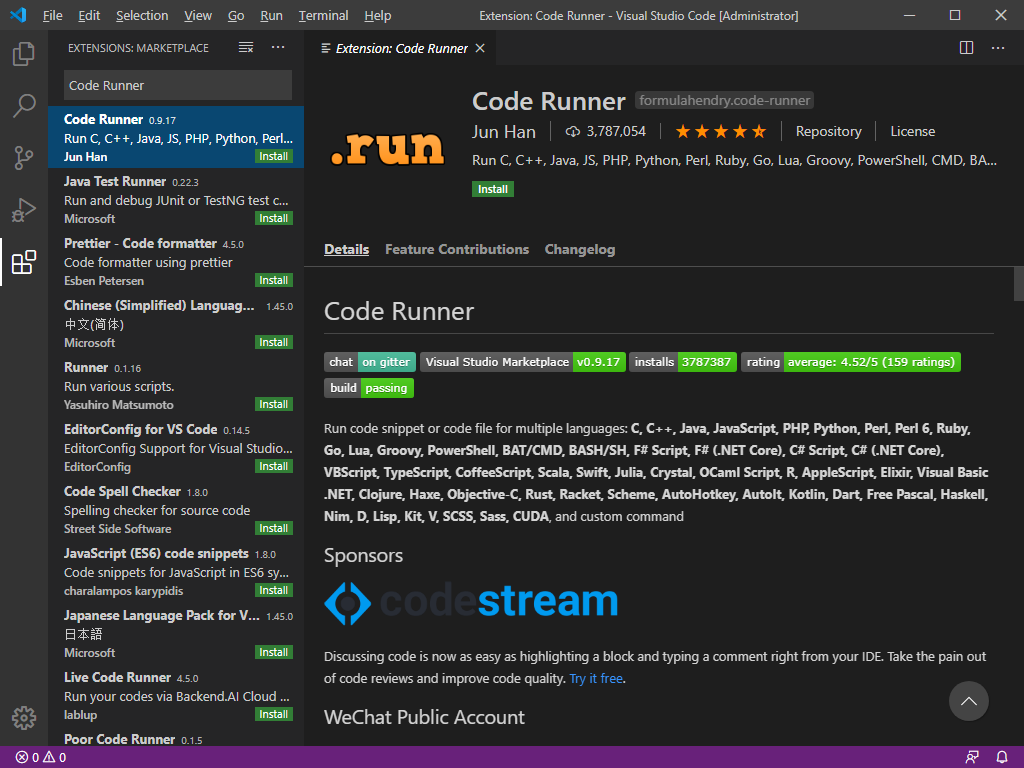Open the Run and Debug view
Viewport: 1024px width, 768px height.
click(24, 210)
